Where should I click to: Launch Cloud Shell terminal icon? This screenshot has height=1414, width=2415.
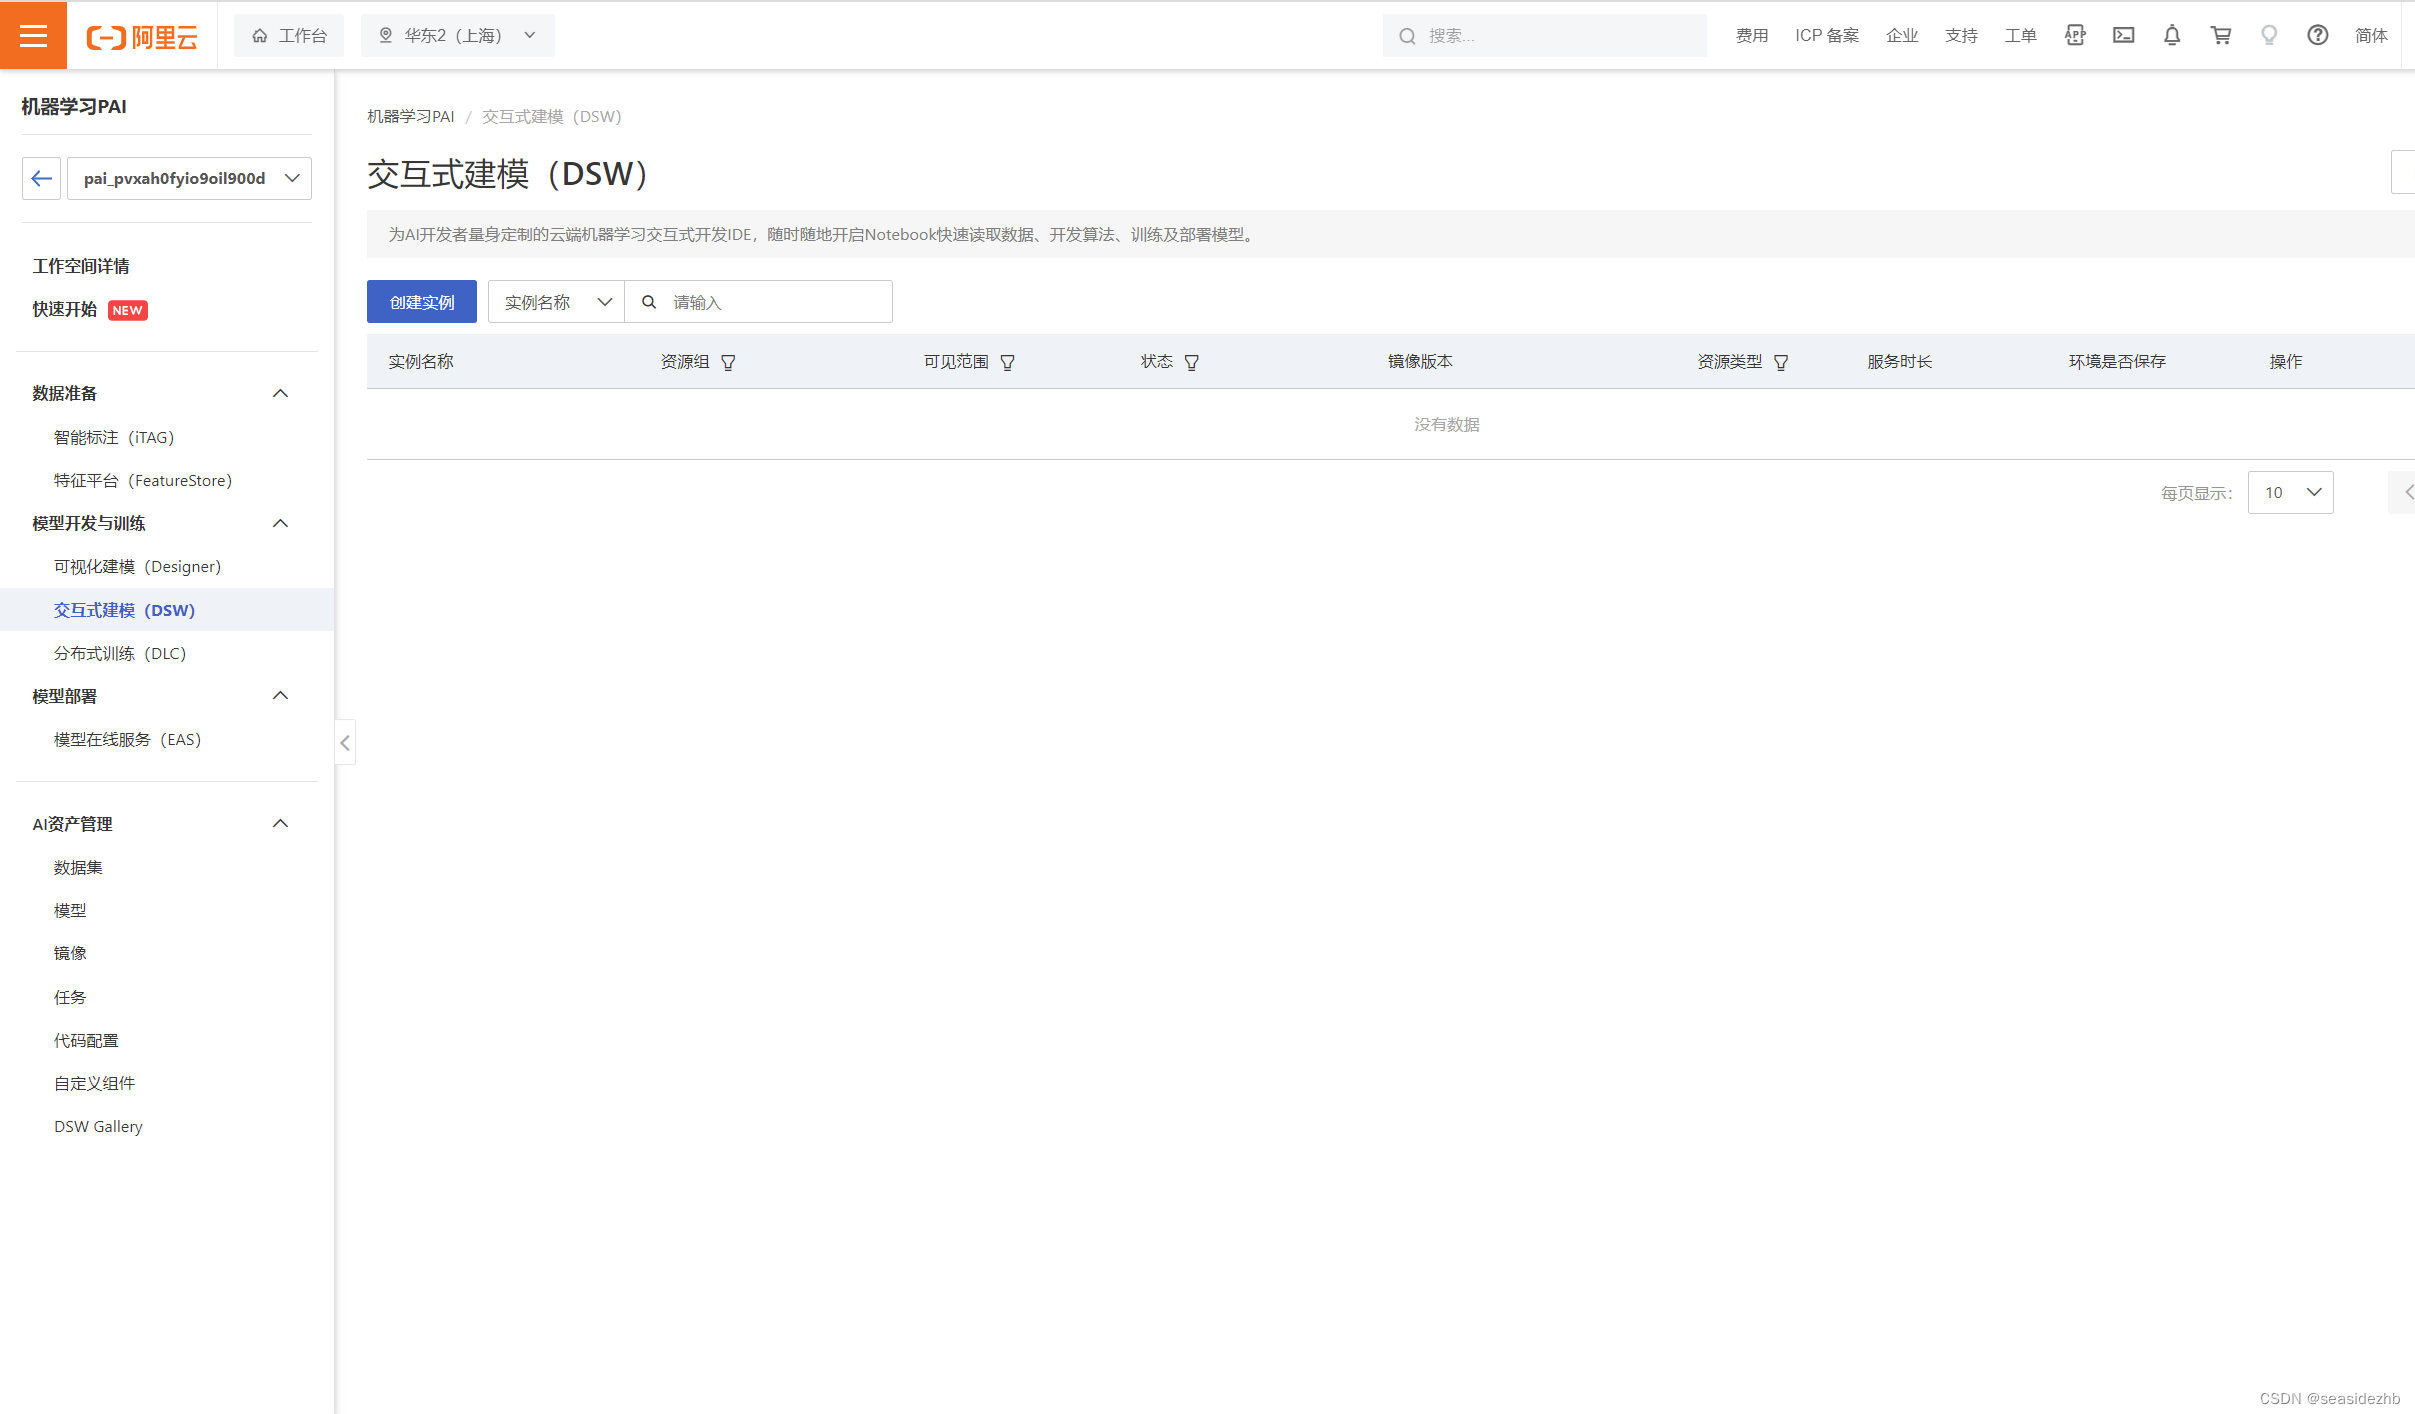[2123, 35]
